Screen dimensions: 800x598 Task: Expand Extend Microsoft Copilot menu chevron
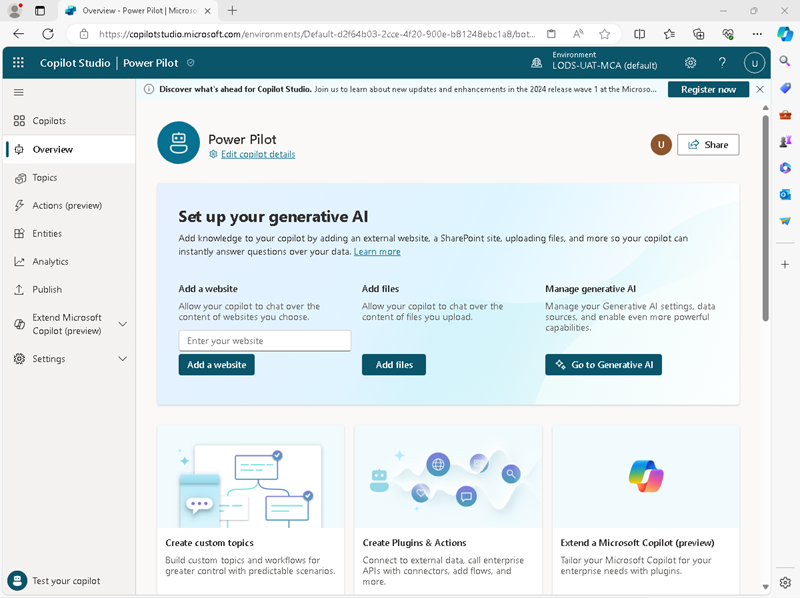122,324
